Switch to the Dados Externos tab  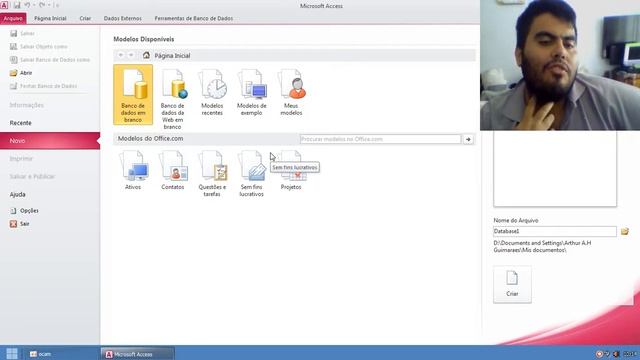[x=122, y=18]
